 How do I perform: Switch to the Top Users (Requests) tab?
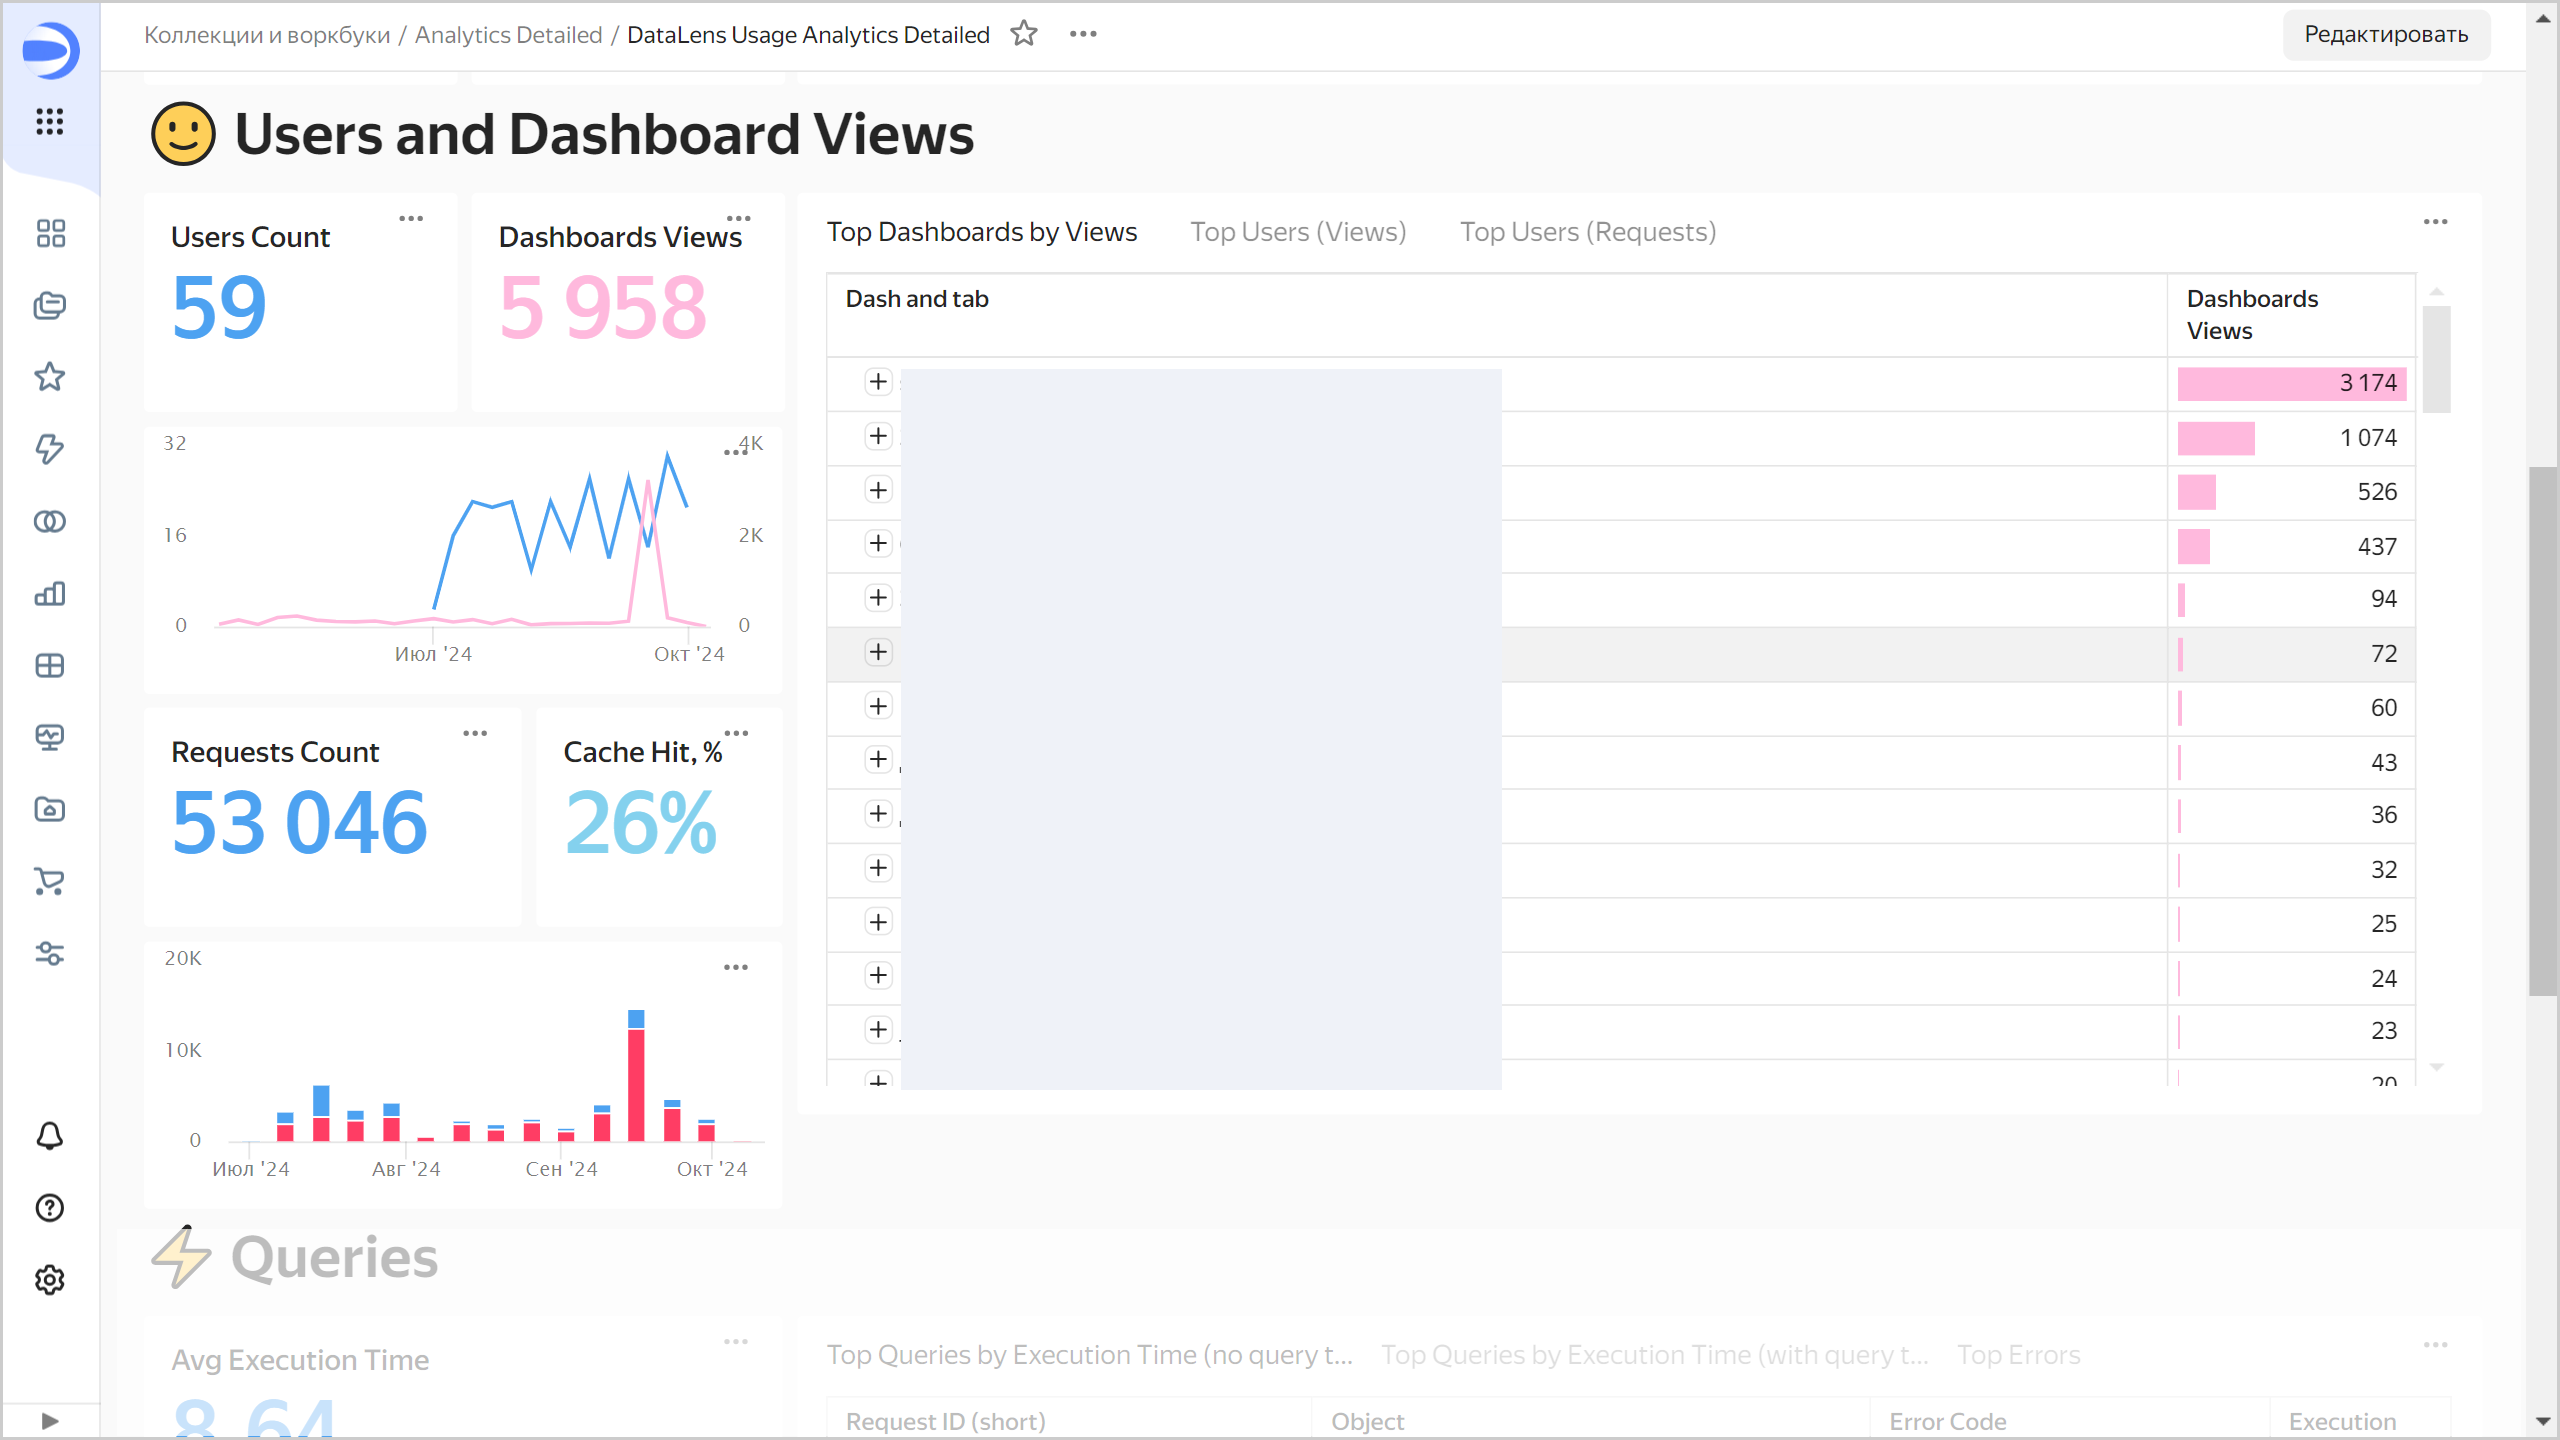click(1587, 231)
